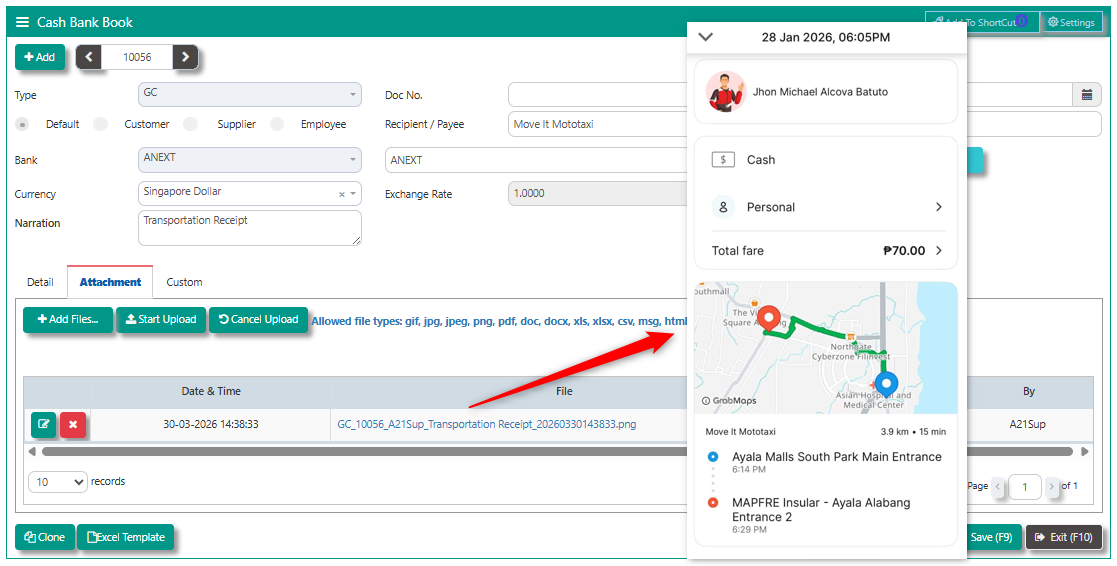This screenshot has height=566, width=1117.
Task: Go to the previous record arrow
Action: 89,57
